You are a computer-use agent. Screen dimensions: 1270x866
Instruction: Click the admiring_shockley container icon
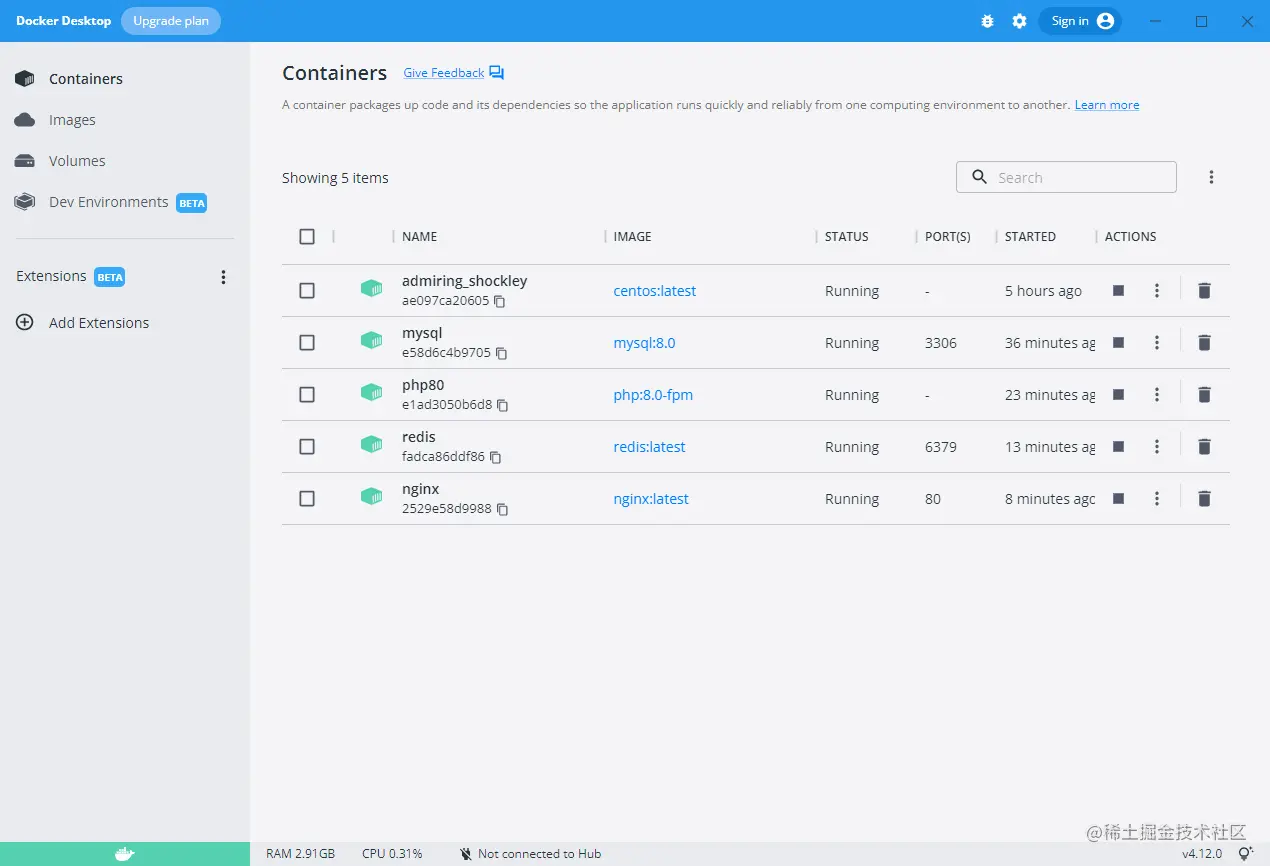coord(372,289)
